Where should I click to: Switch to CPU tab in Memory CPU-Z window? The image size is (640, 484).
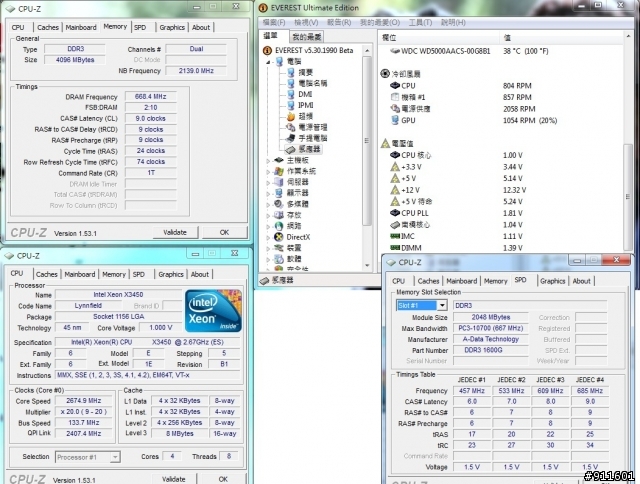coord(18,27)
